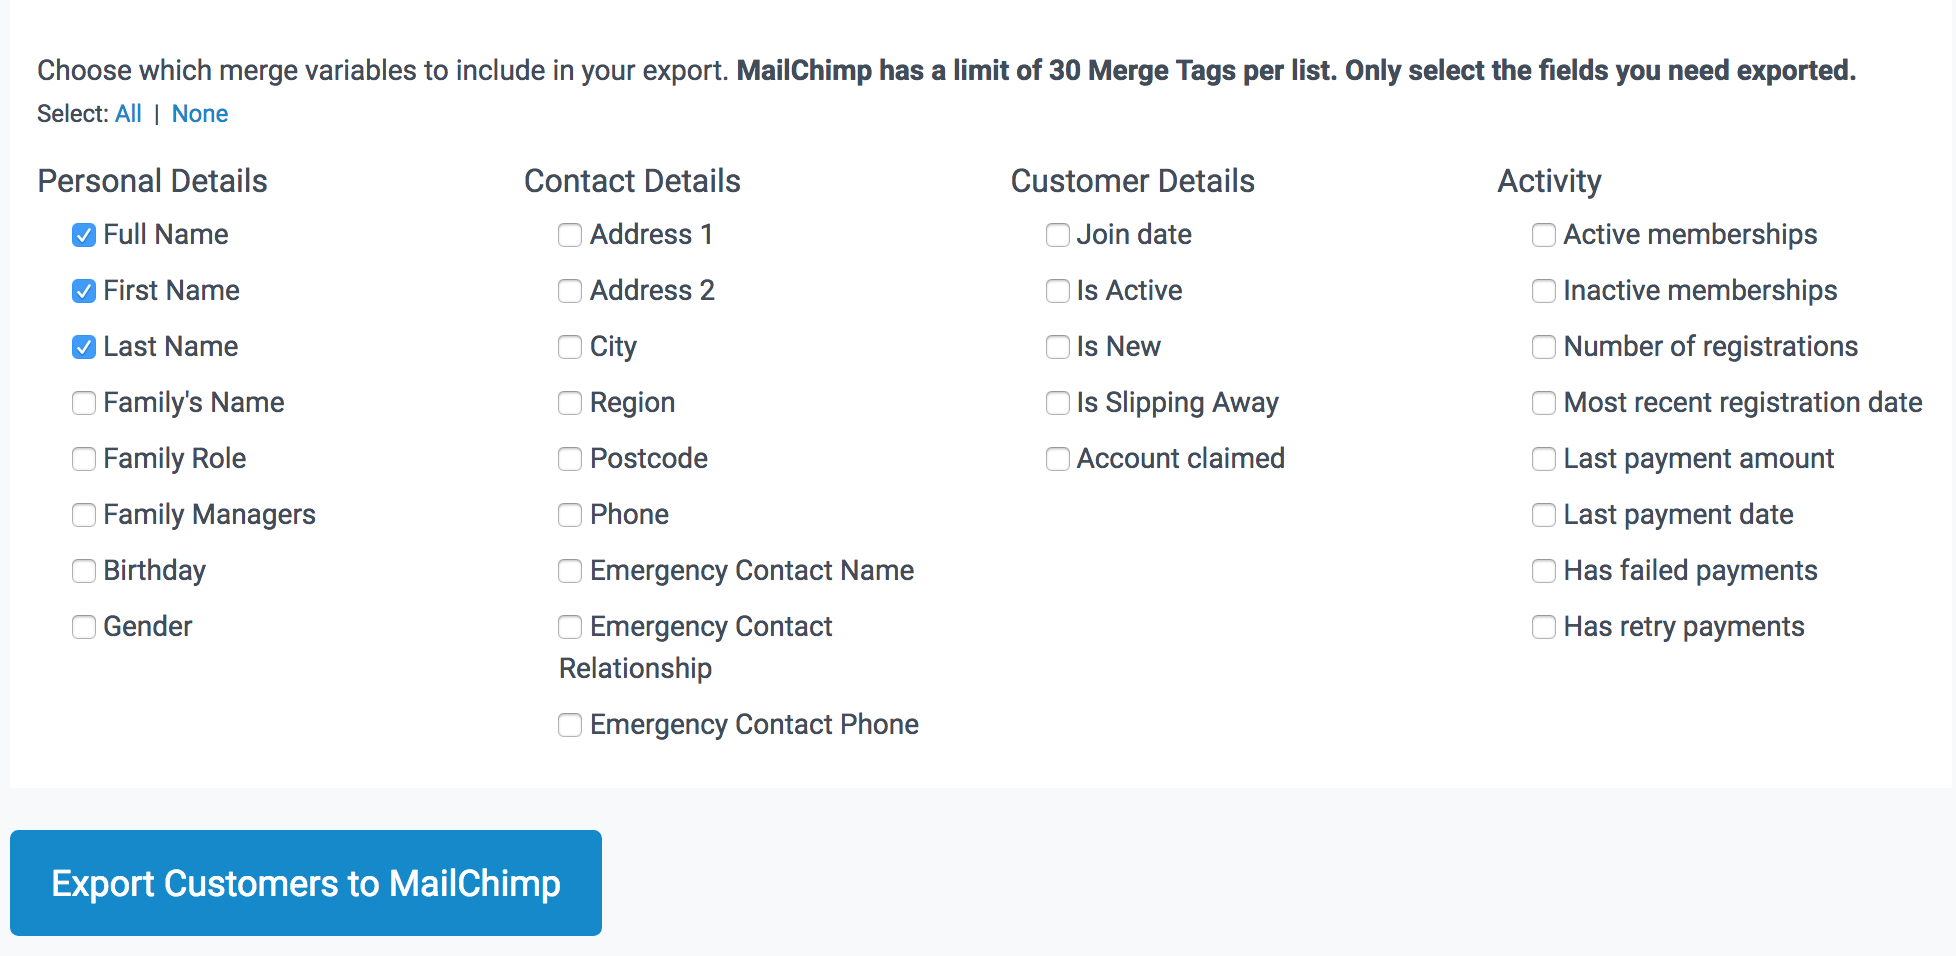
Task: Enable the Family's Name checkbox
Action: [84, 403]
